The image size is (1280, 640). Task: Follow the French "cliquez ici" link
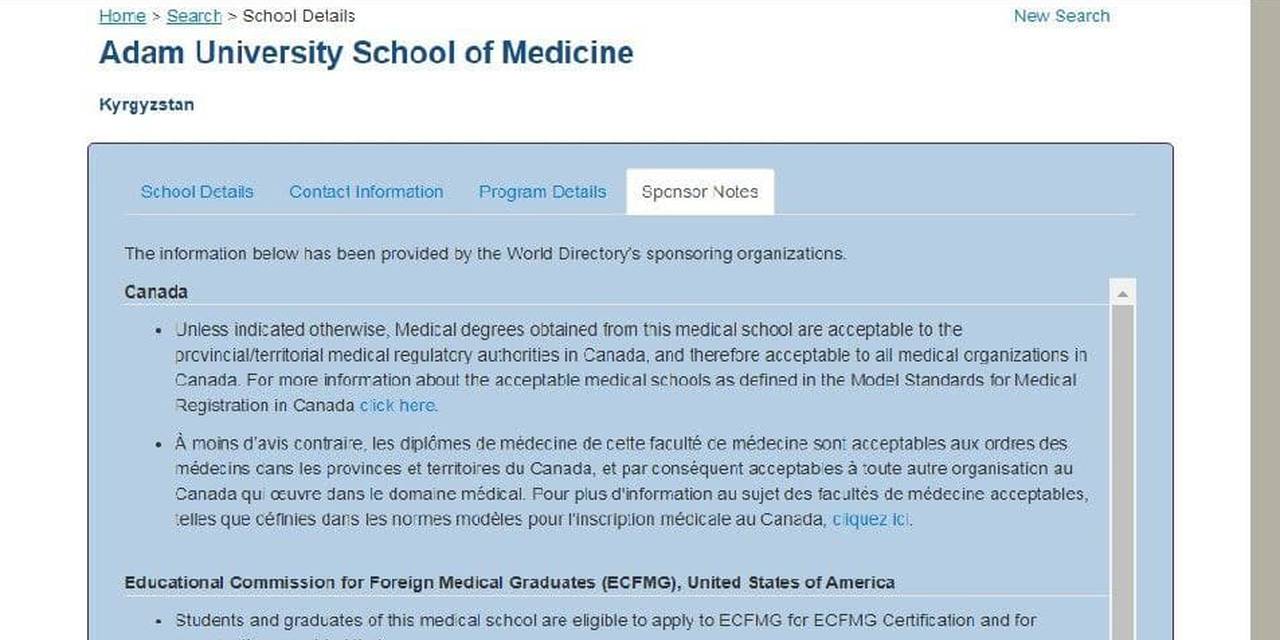point(871,520)
